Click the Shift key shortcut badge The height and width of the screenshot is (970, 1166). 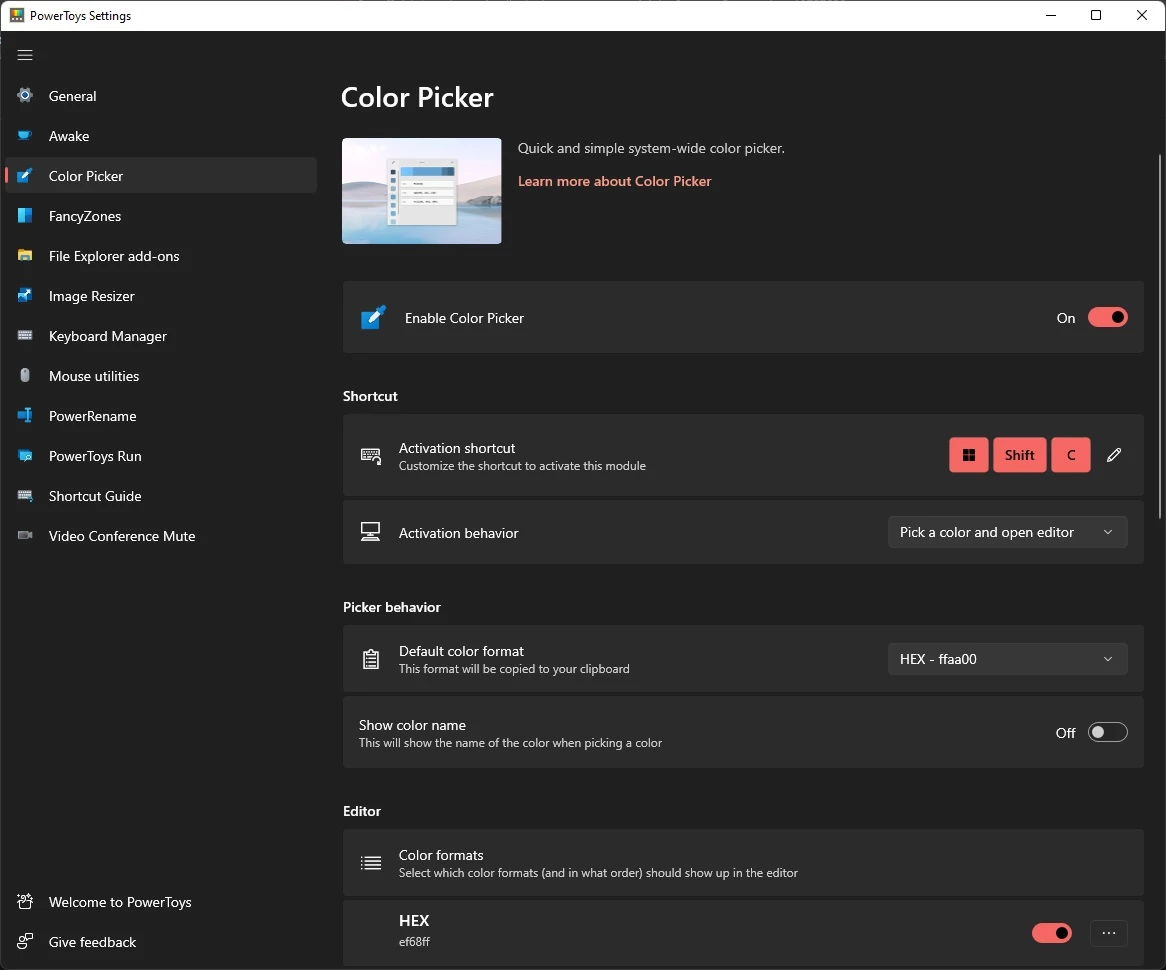1020,455
